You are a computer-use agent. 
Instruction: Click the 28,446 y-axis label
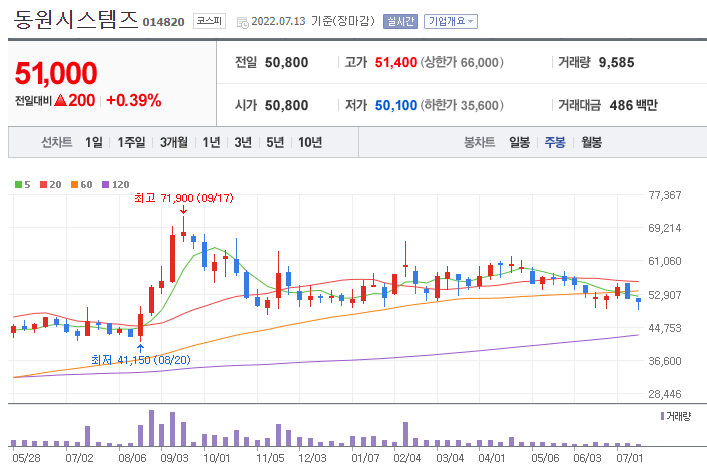click(x=665, y=394)
